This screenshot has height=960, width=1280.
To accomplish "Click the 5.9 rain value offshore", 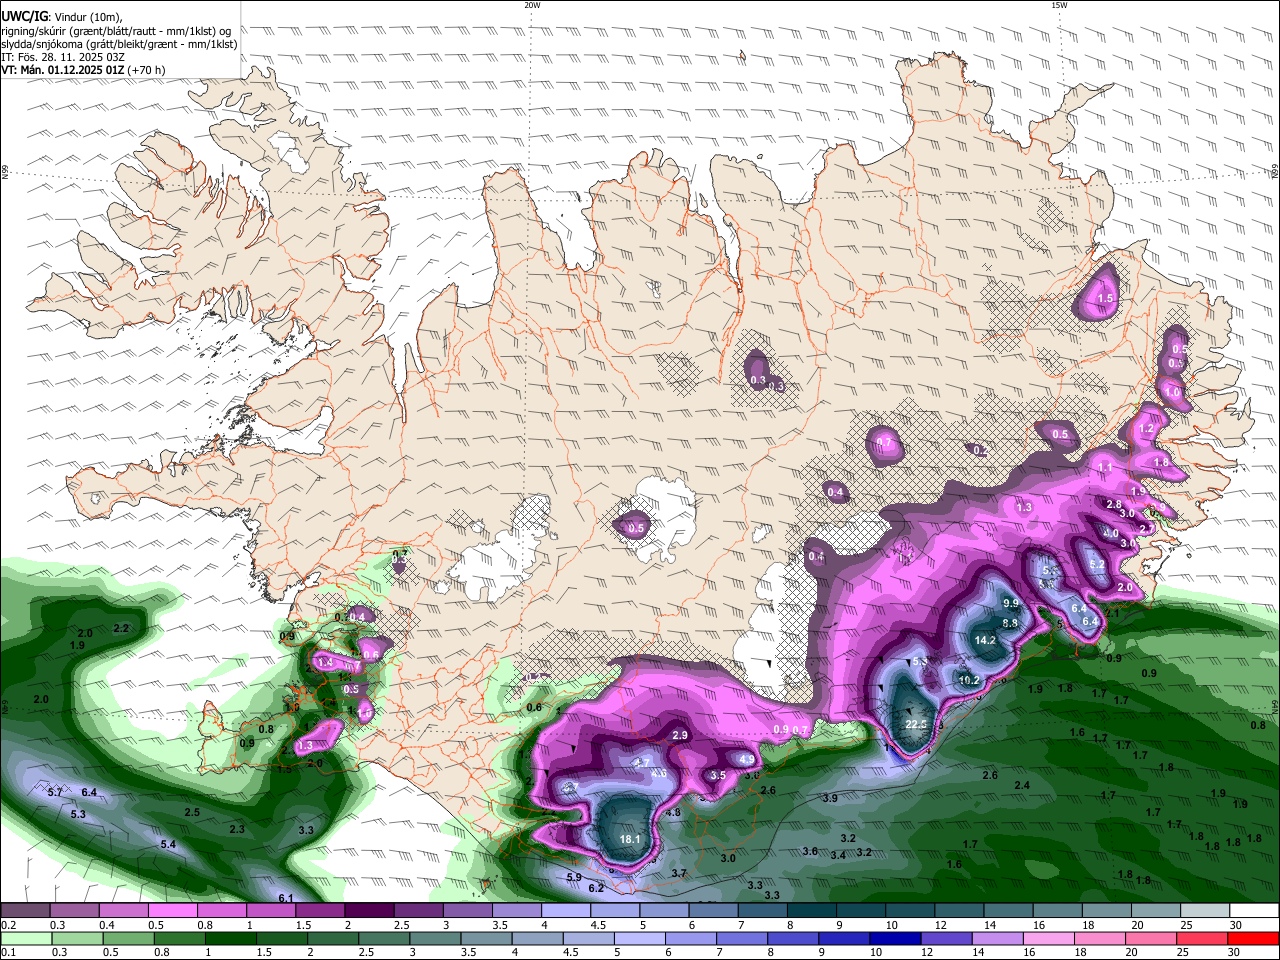I will tap(574, 877).
